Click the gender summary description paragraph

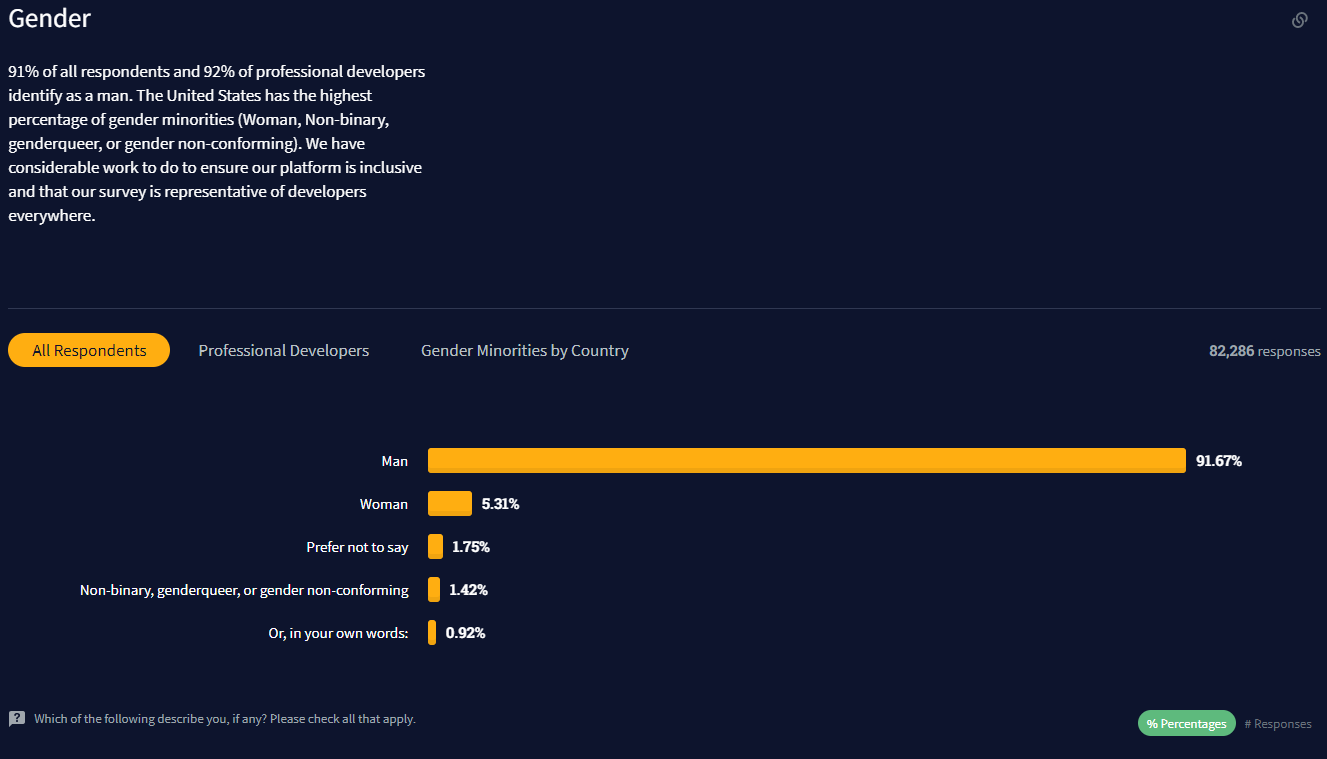point(217,143)
